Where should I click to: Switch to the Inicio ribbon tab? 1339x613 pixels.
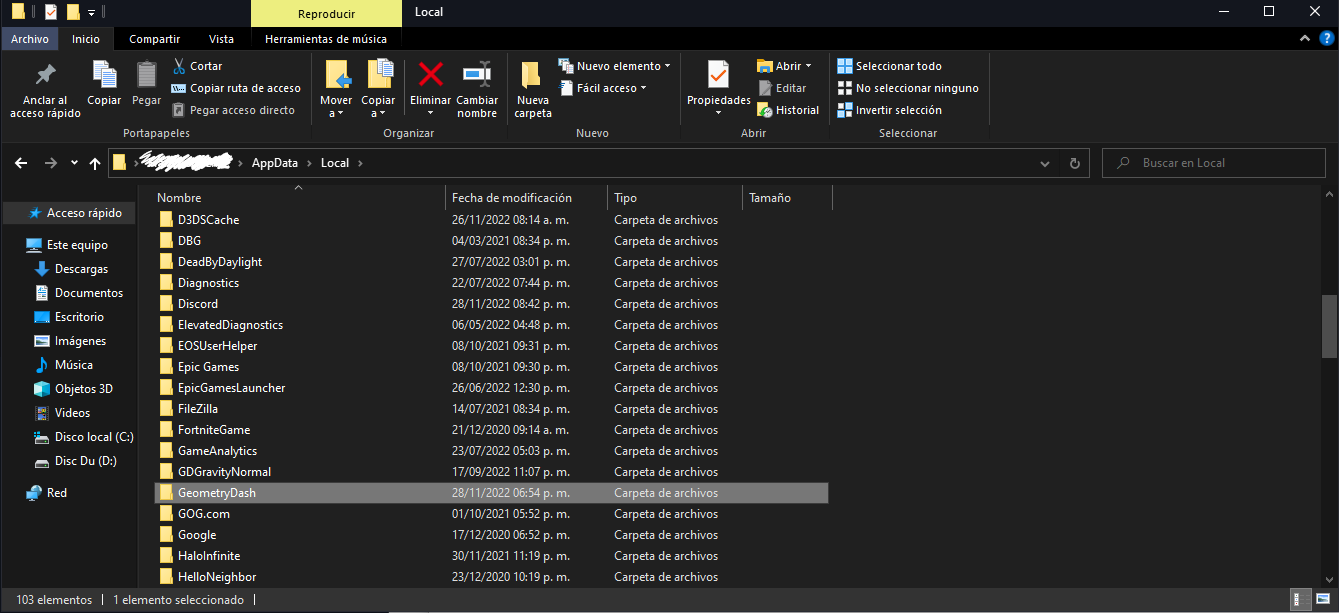(86, 39)
